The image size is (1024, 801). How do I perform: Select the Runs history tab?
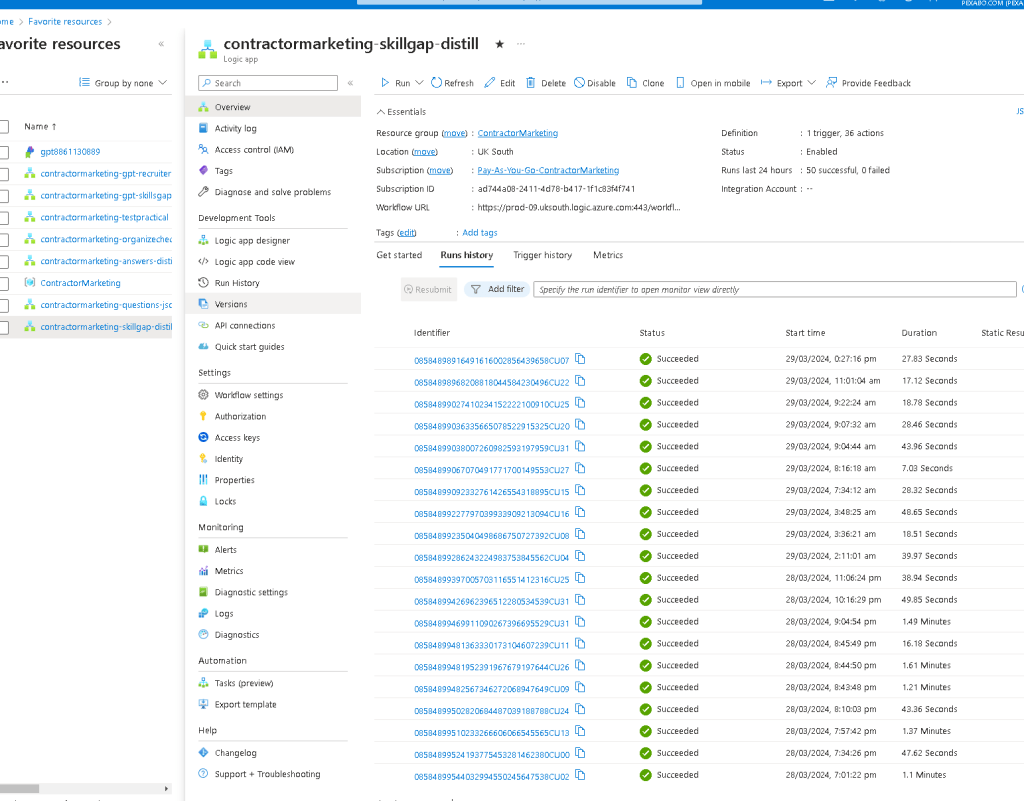coord(466,255)
